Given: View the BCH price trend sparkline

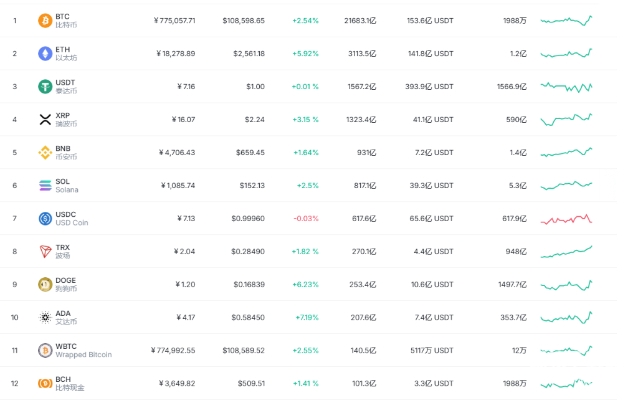Looking at the screenshot, I should click(x=566, y=383).
